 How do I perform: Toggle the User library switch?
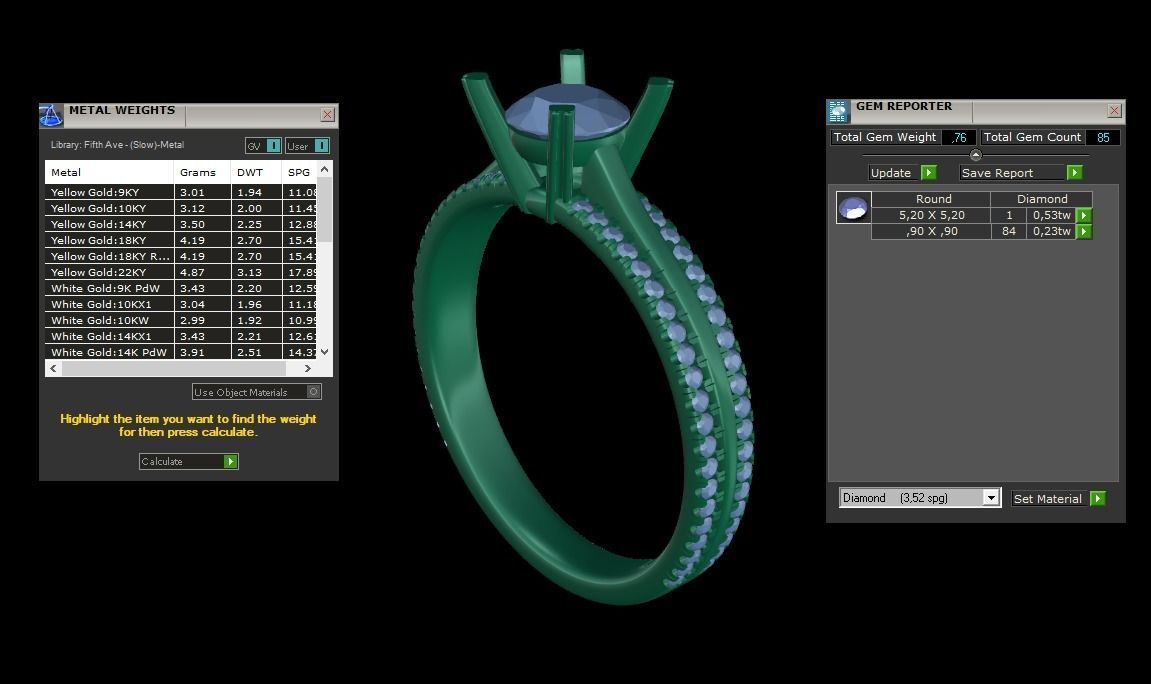coord(322,145)
